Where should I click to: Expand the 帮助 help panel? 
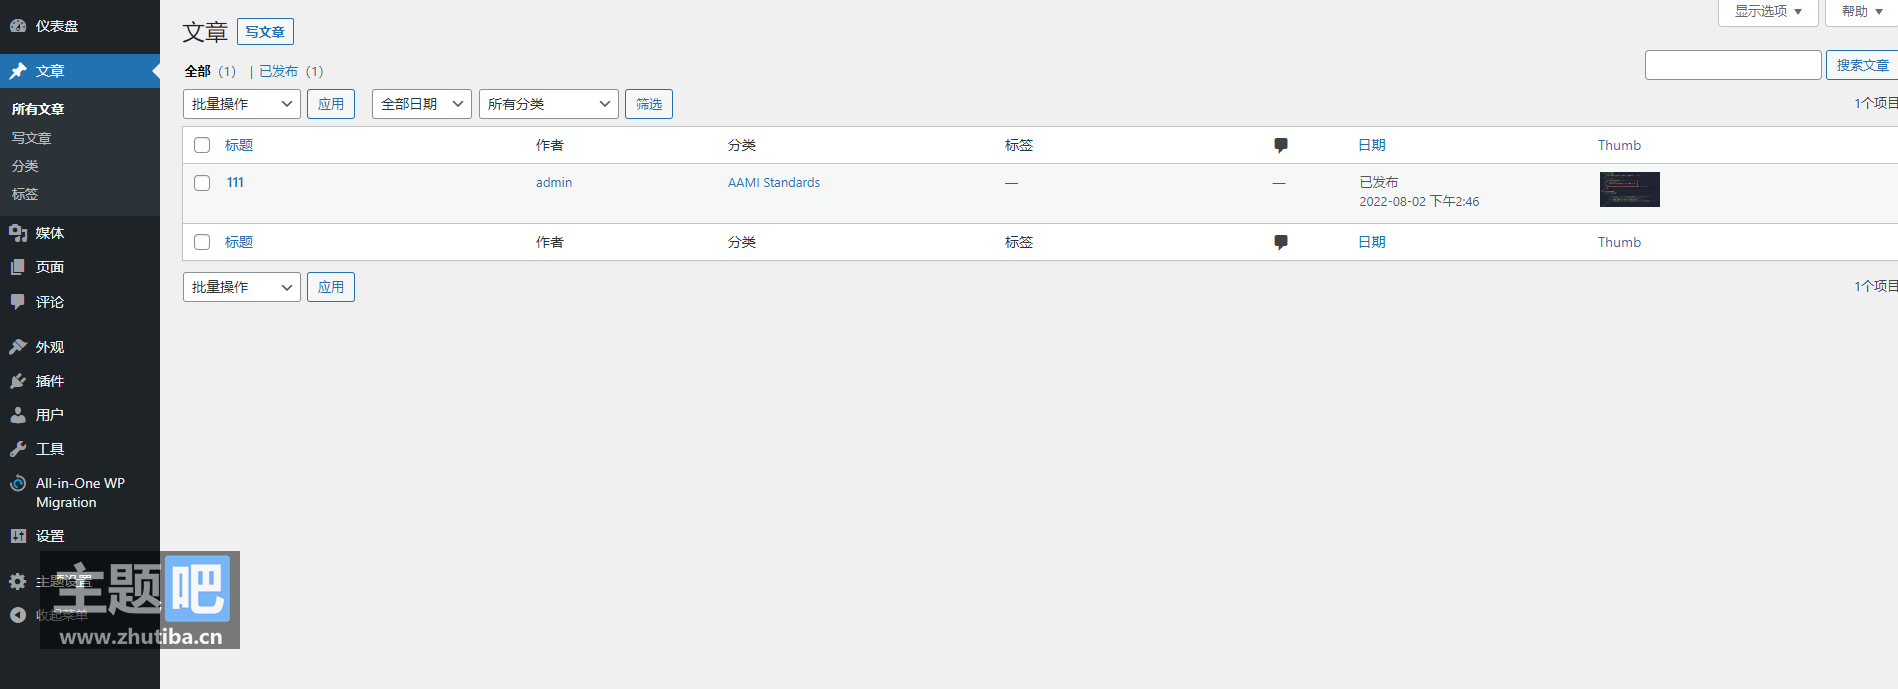1862,12
